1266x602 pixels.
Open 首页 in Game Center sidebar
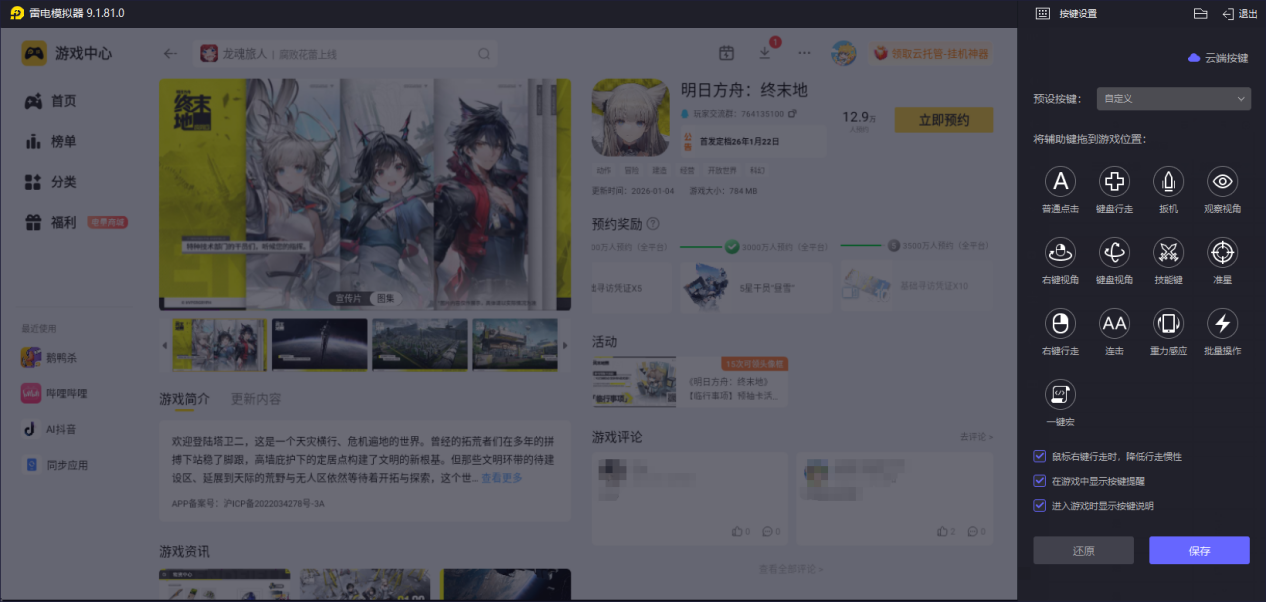51,101
